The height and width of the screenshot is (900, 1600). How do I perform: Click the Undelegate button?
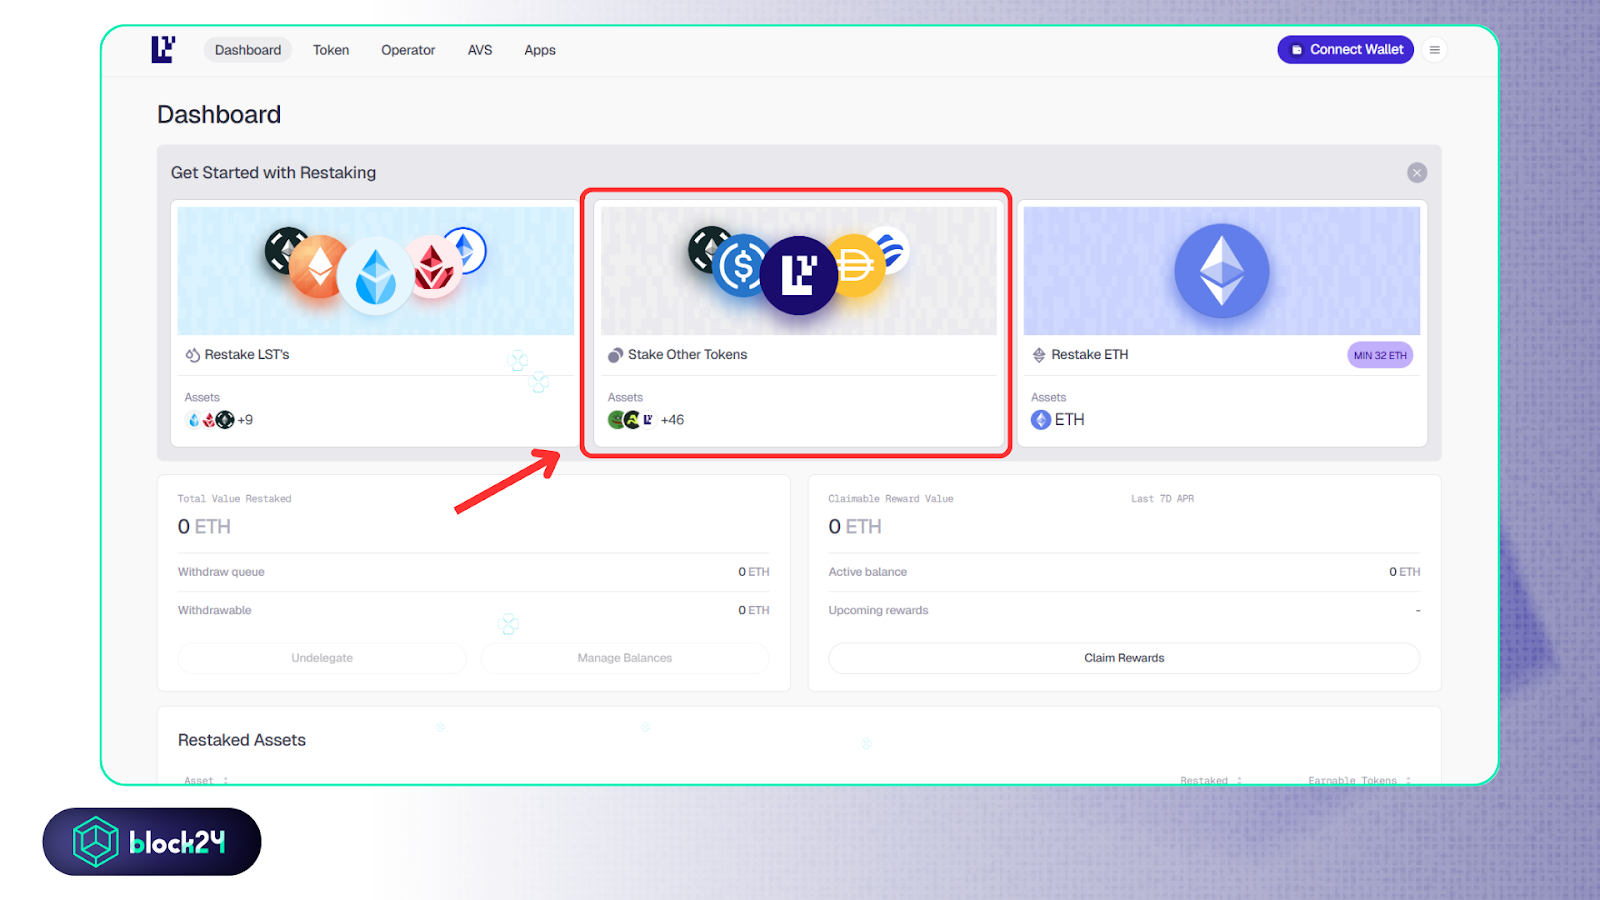322,658
